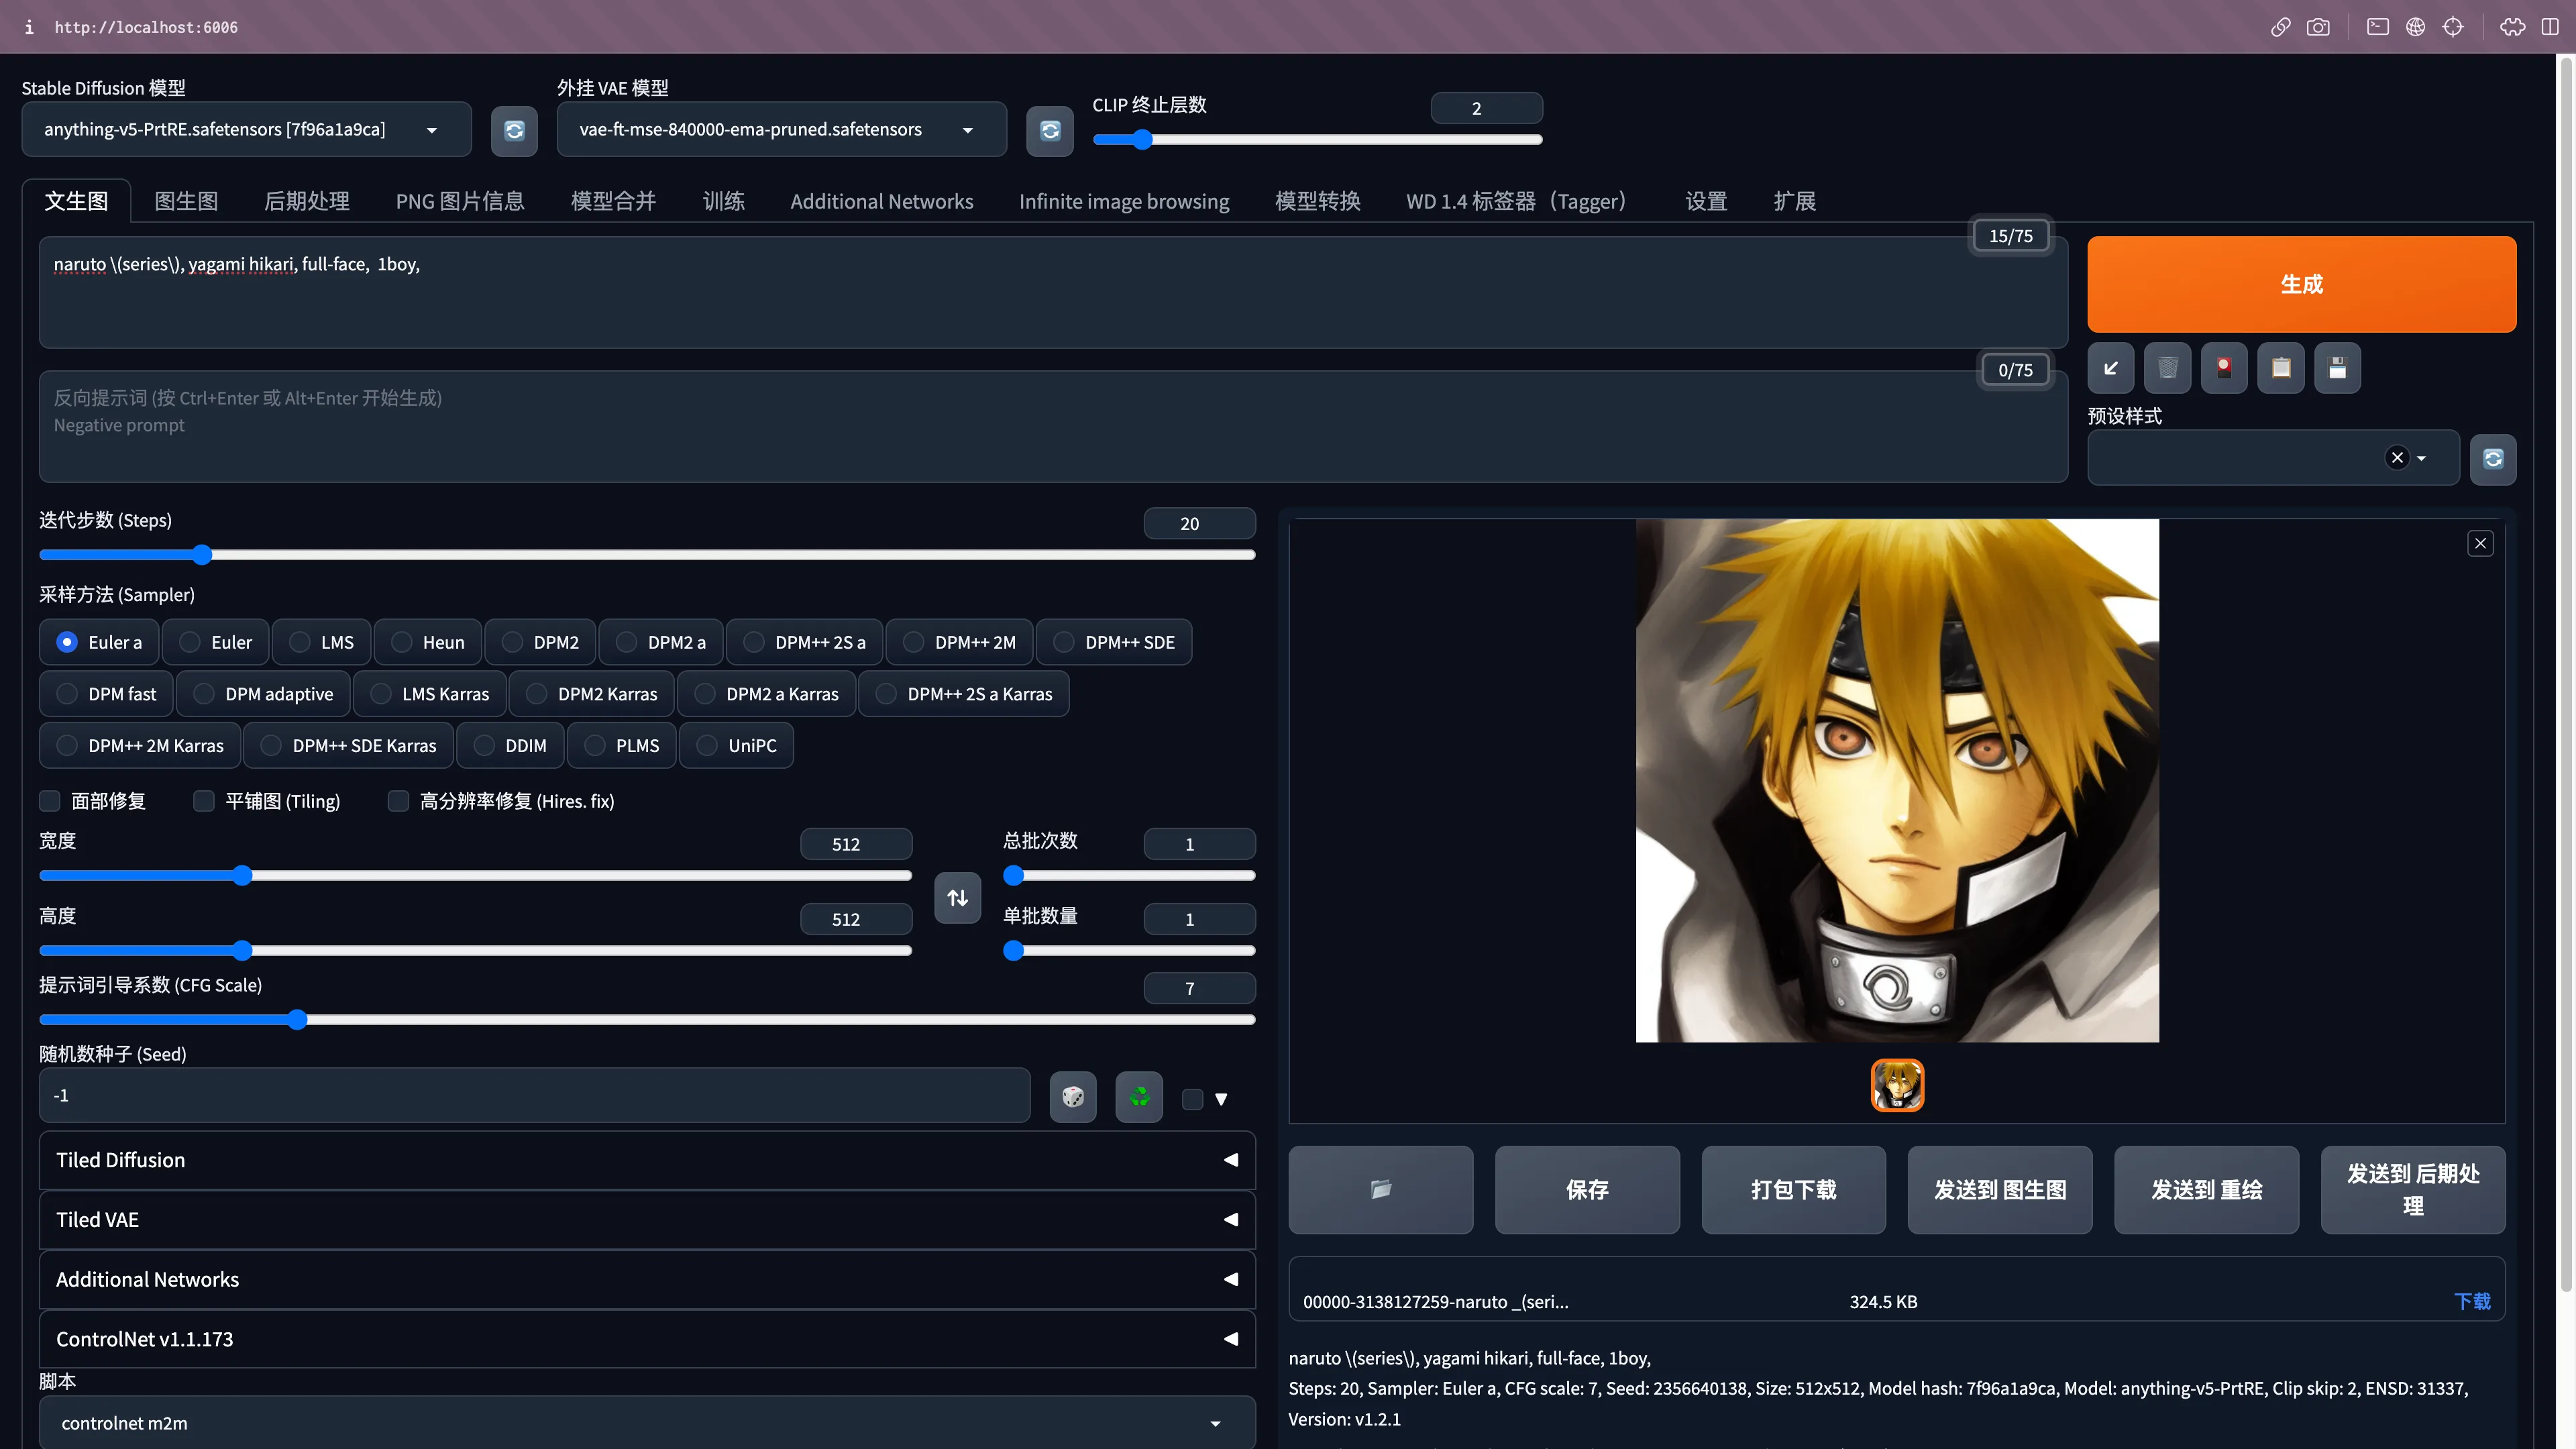The width and height of the screenshot is (2576, 1449).
Task: Adjust the CLIP skip slider
Action: tap(1317, 139)
